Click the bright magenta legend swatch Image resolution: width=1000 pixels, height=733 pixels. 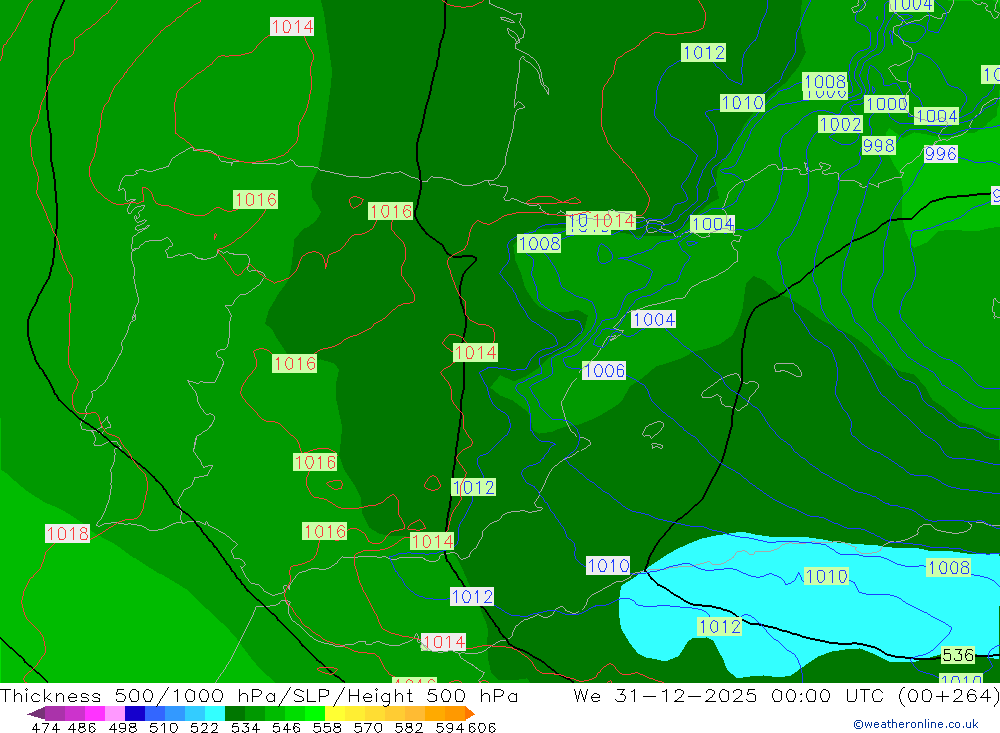coord(95,713)
